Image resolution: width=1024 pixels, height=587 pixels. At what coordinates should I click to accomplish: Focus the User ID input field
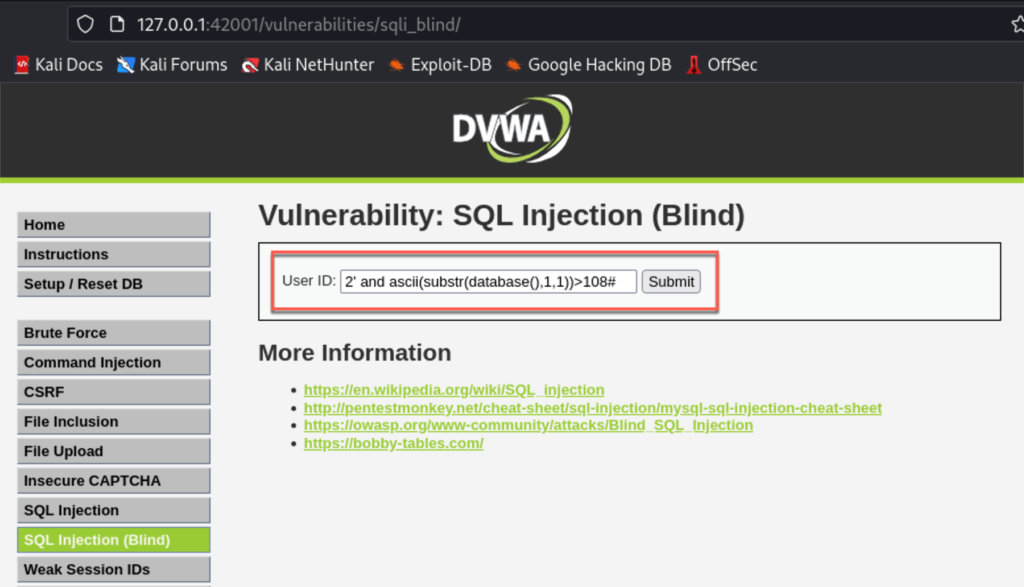(488, 281)
